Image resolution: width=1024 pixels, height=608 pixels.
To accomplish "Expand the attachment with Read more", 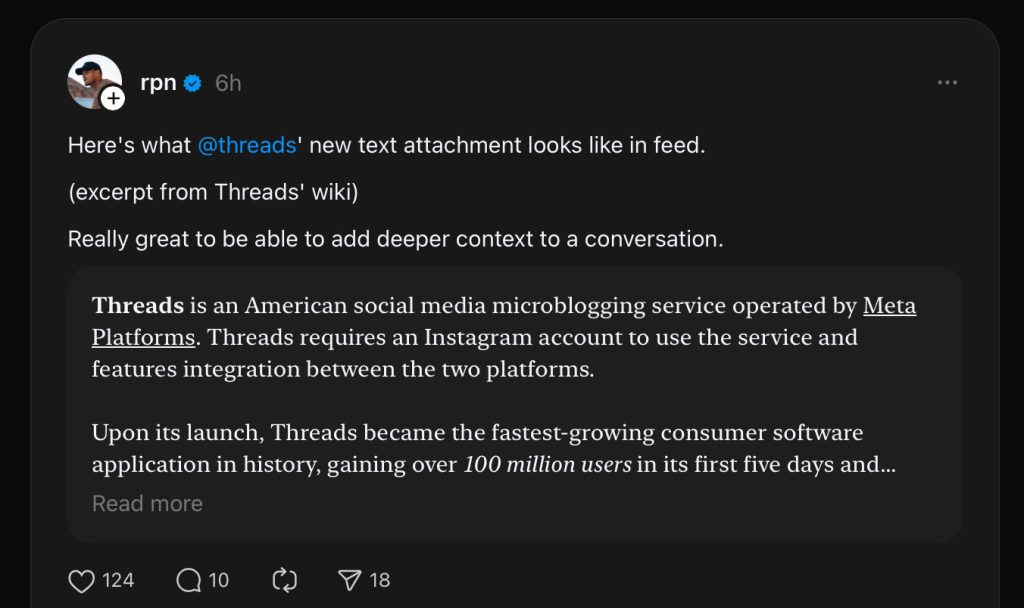I will click(x=147, y=504).
